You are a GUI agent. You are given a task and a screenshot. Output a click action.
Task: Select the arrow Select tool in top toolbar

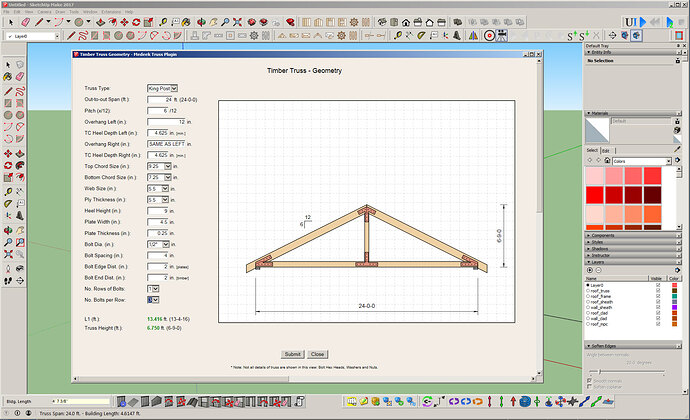(11, 22)
